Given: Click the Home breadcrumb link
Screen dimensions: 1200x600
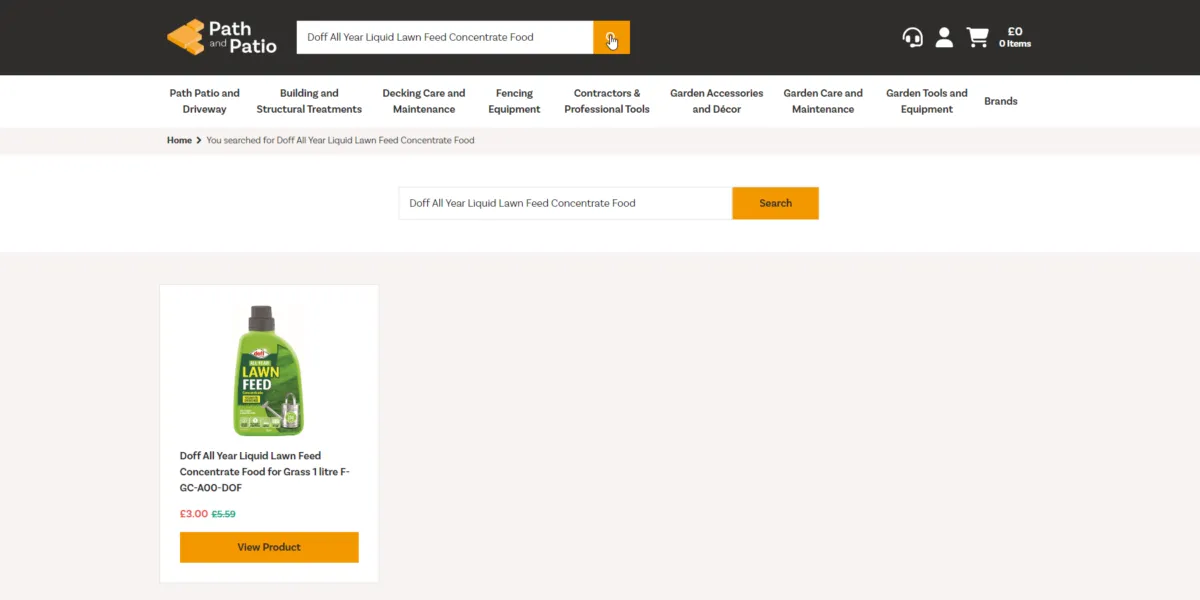Looking at the screenshot, I should click(179, 140).
